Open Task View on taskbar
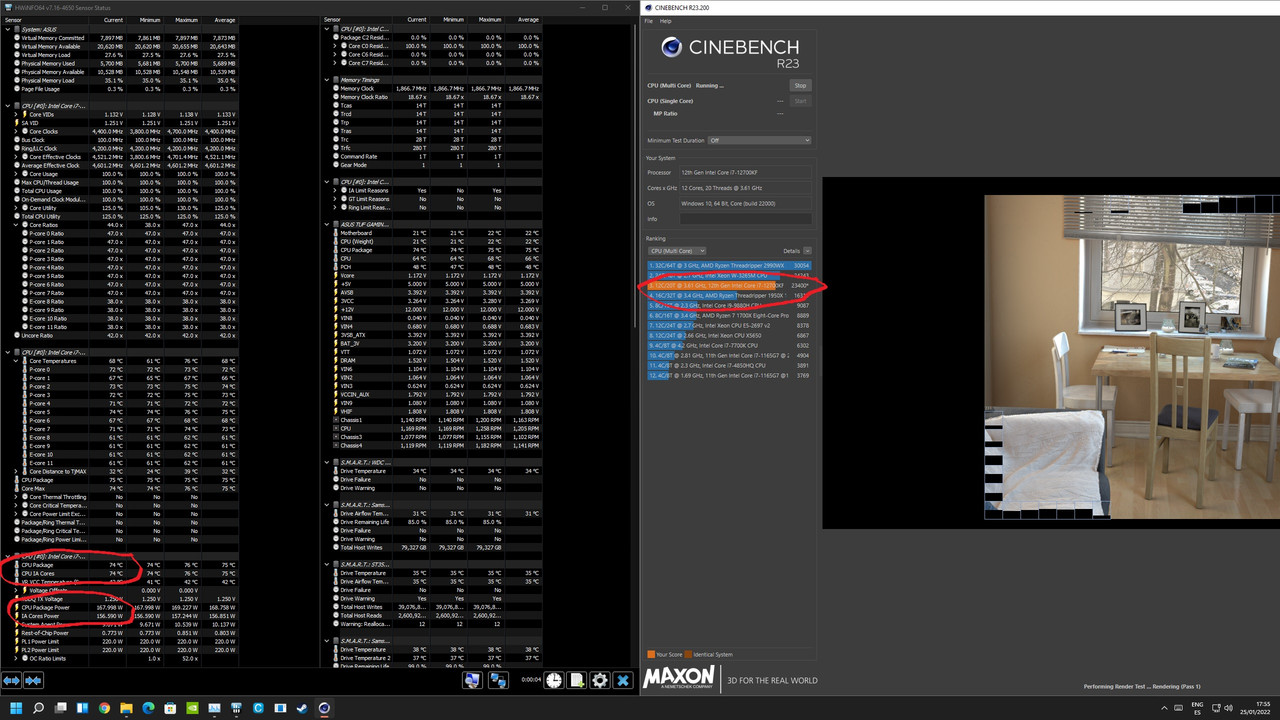Screen dimensions: 1280x720 tap(59, 708)
